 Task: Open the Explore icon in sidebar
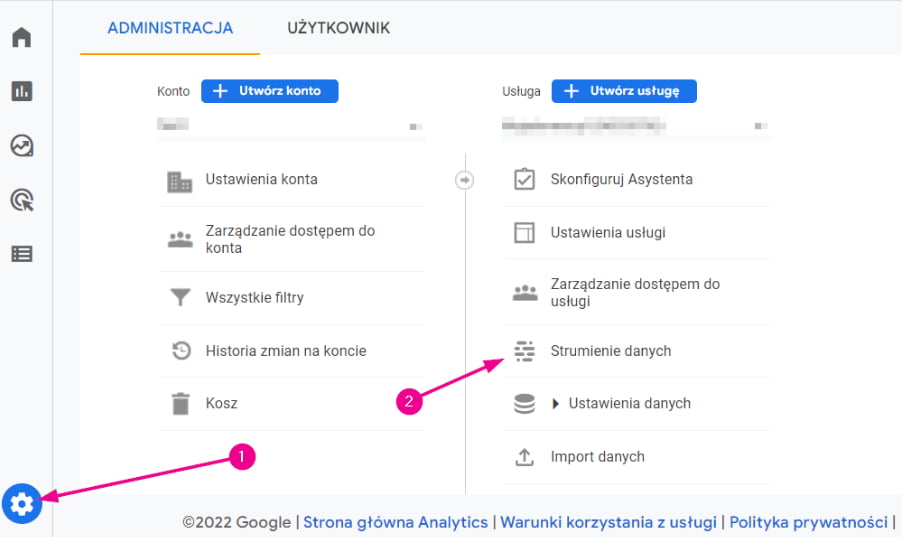point(22,145)
